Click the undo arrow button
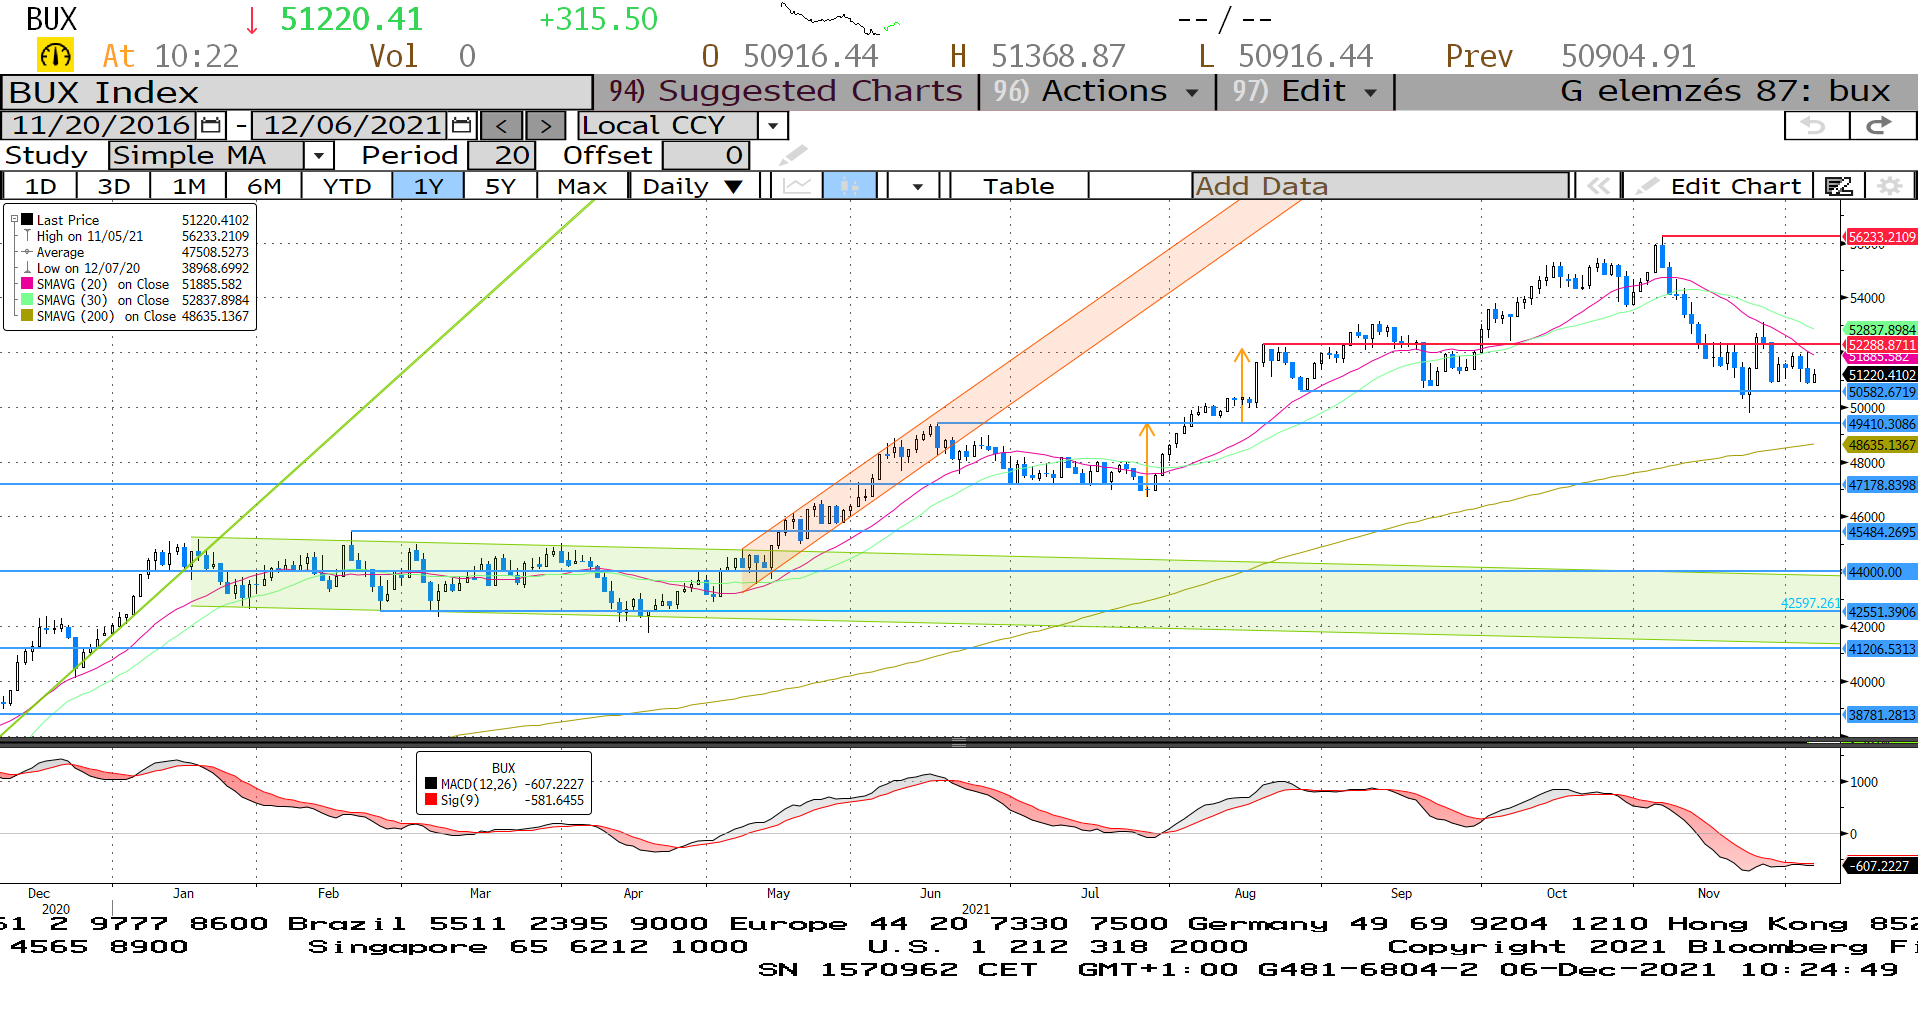 coord(1815,125)
